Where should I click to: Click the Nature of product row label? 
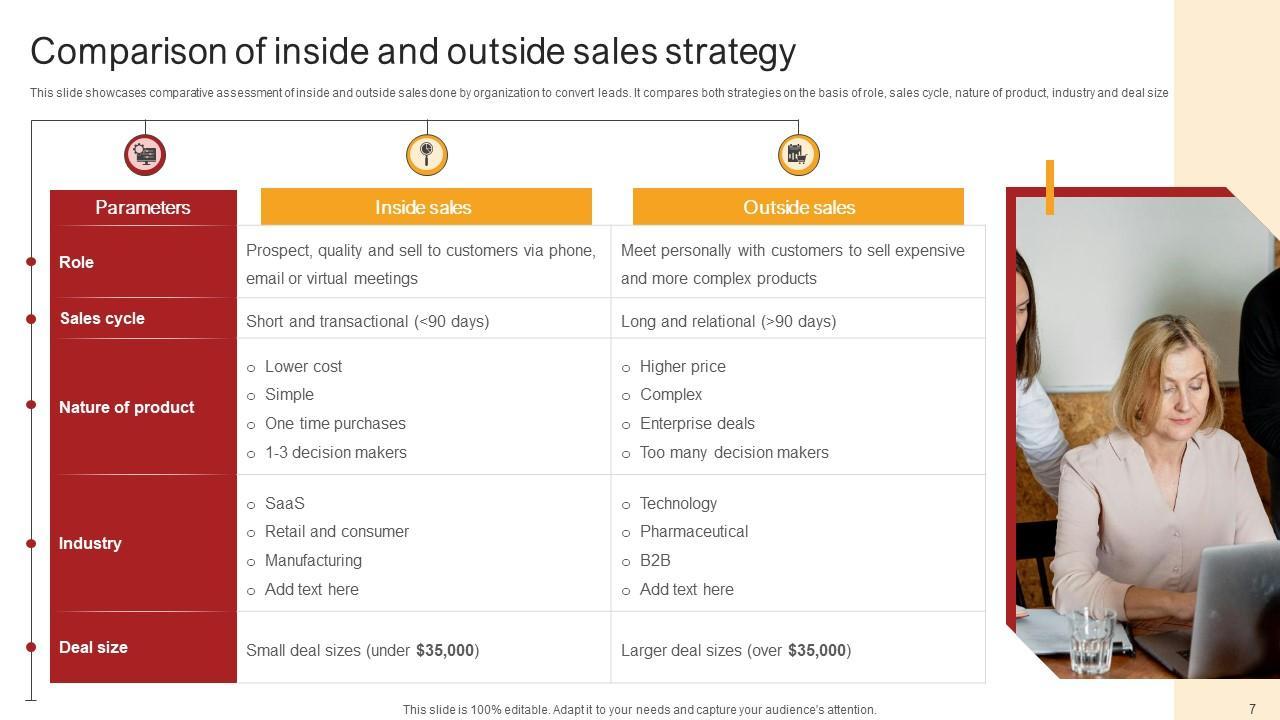pyautogui.click(x=127, y=407)
